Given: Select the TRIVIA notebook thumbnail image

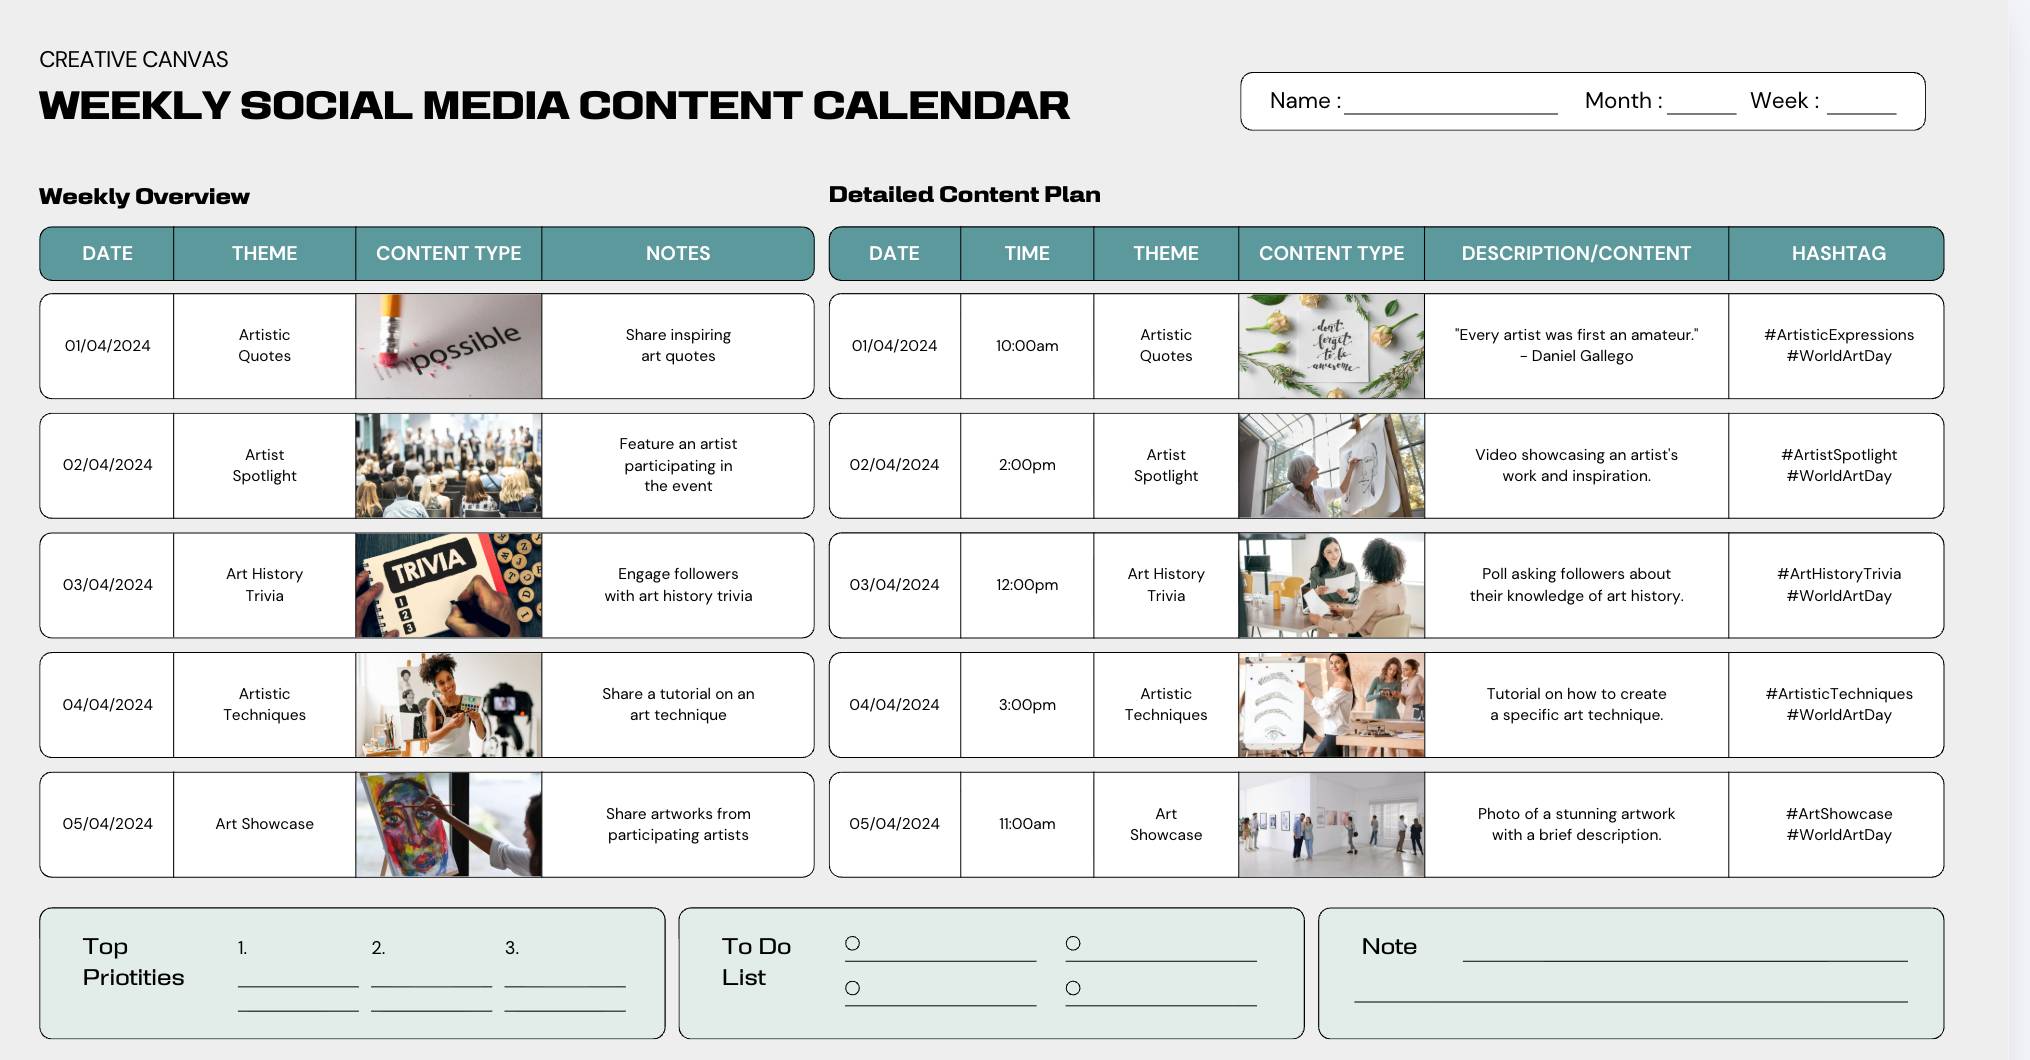Looking at the screenshot, I should (449, 585).
